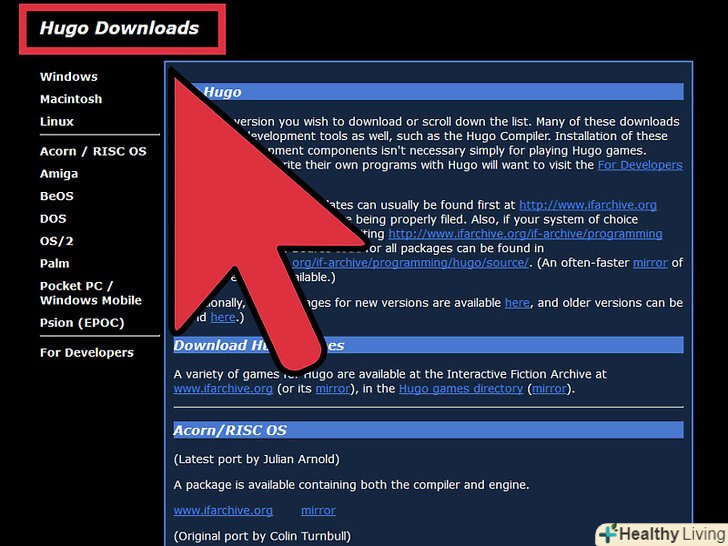Open 'here' link for older versions
Image resolution: width=728 pixels, height=546 pixels.
pyautogui.click(x=223, y=317)
